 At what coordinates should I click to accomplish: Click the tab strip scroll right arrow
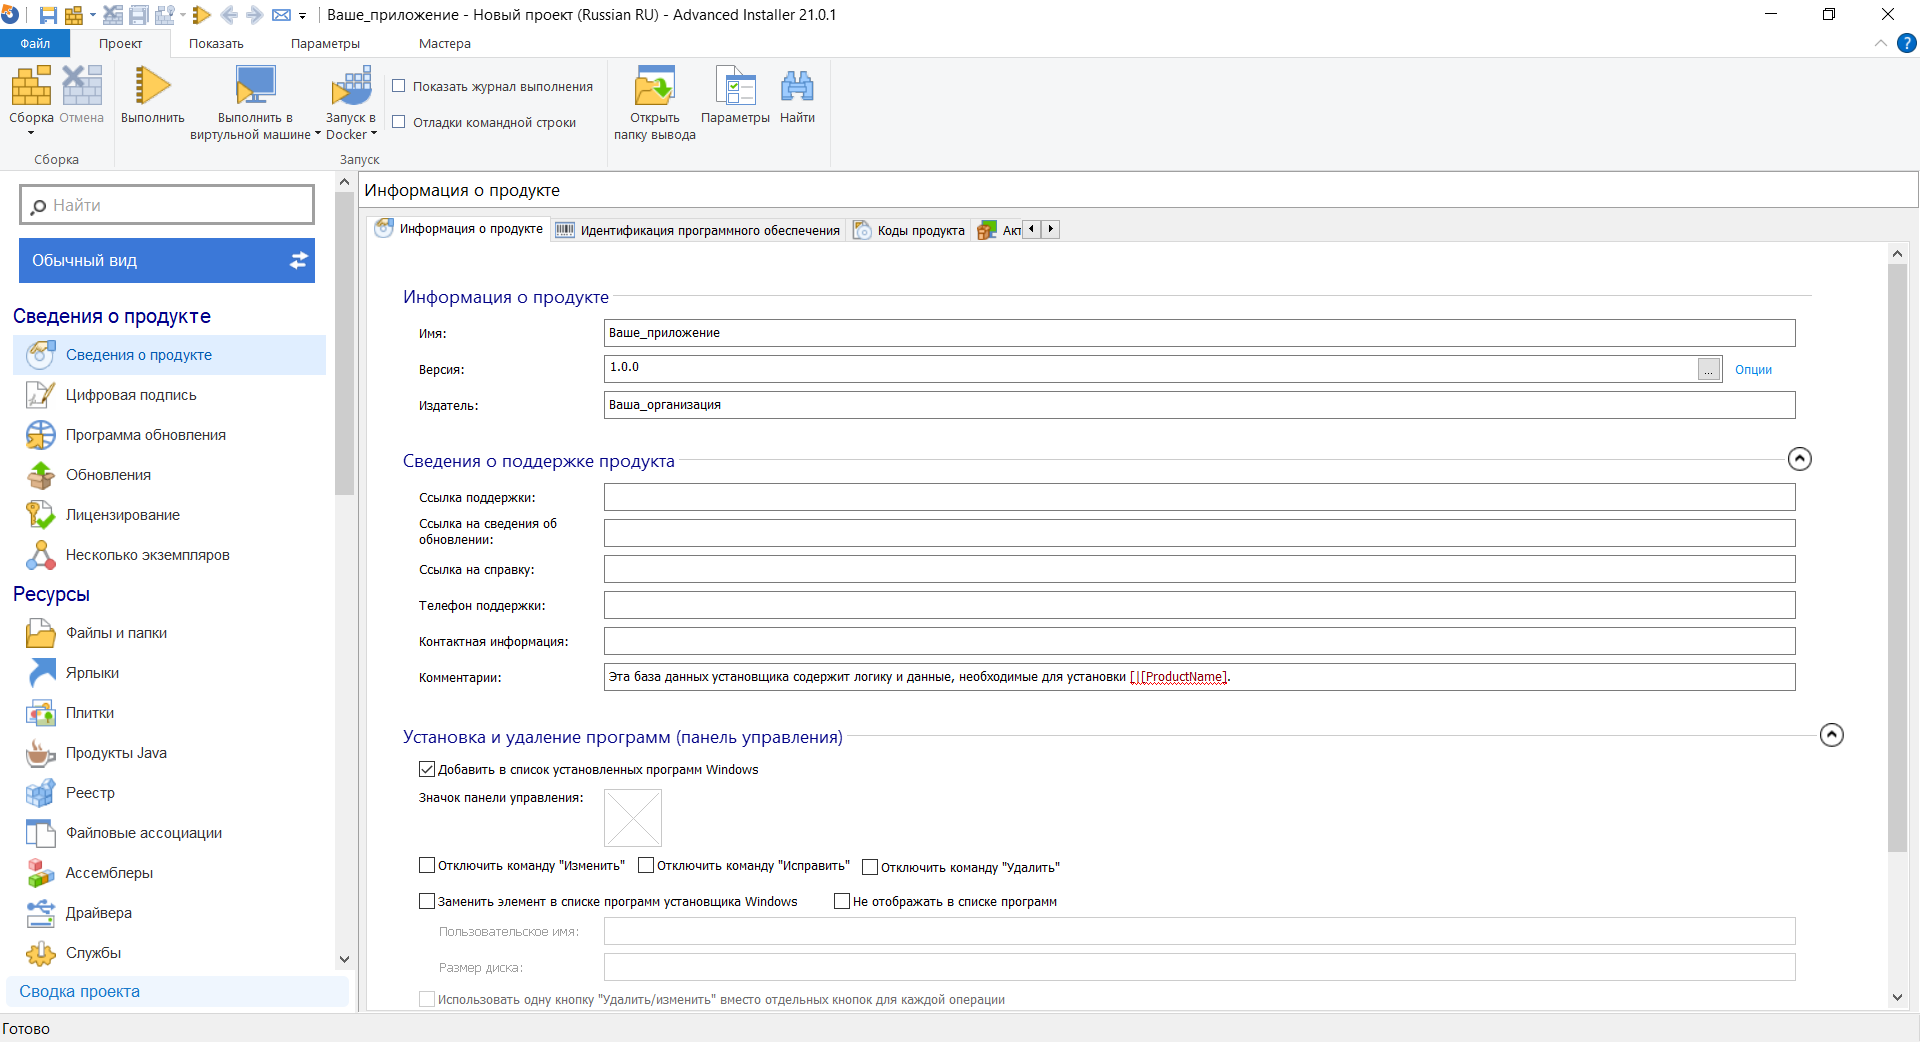click(1050, 229)
